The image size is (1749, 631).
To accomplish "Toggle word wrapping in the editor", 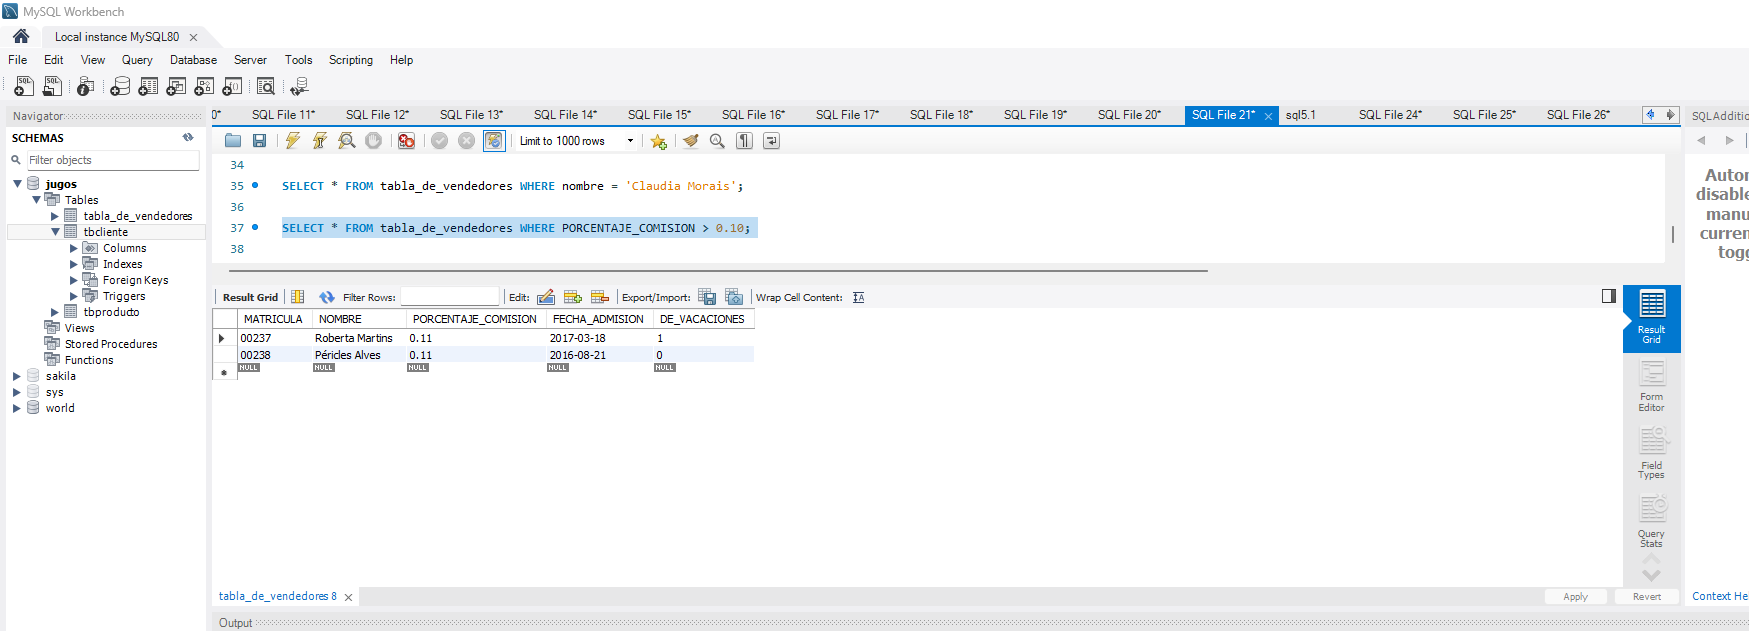I will coord(771,141).
